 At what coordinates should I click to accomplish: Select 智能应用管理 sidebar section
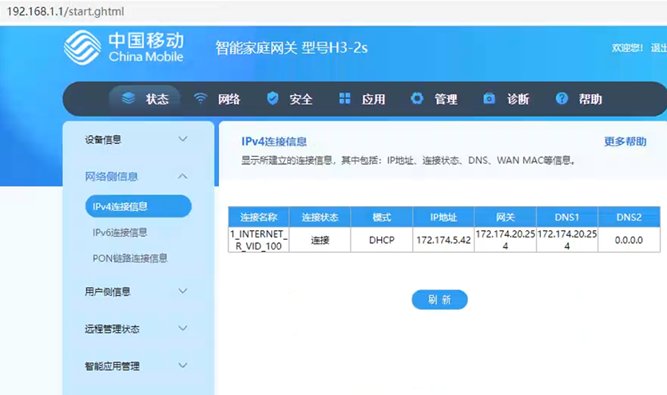pyautogui.click(x=112, y=366)
